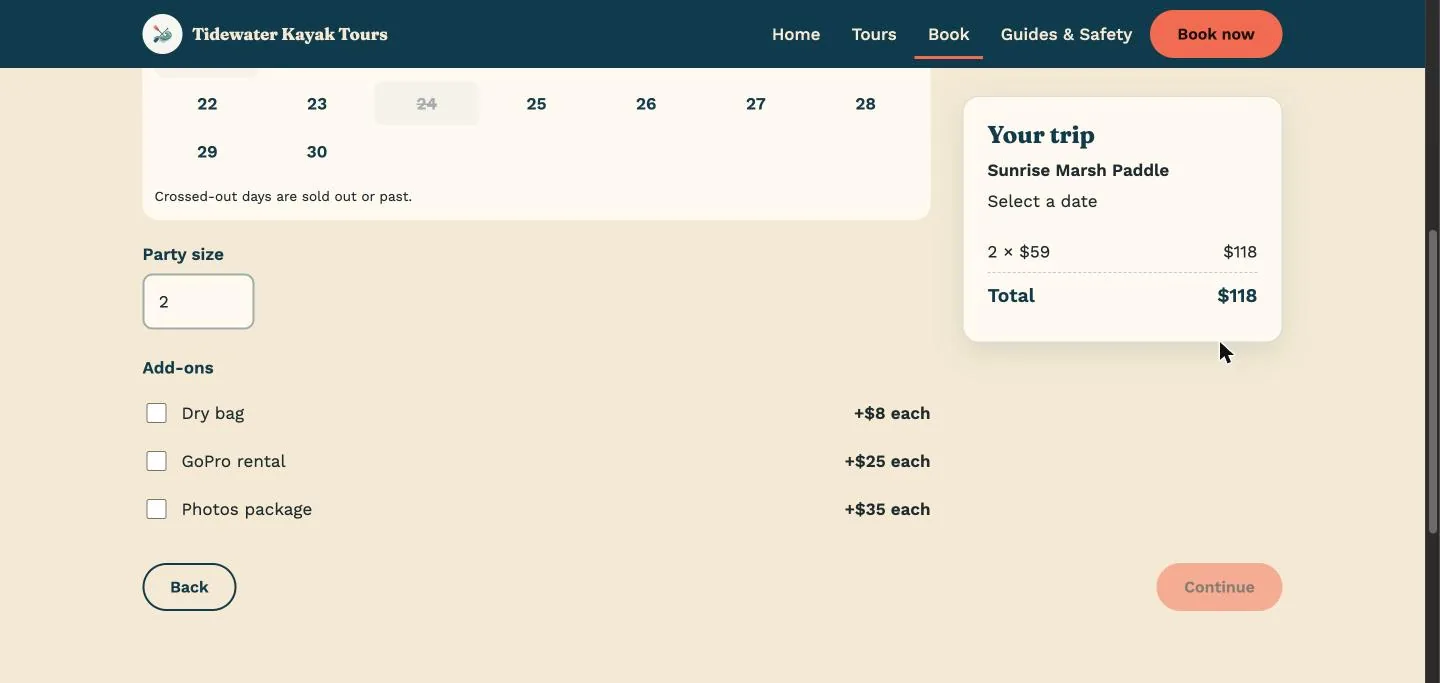Click the '+$8 each' price label

892,413
